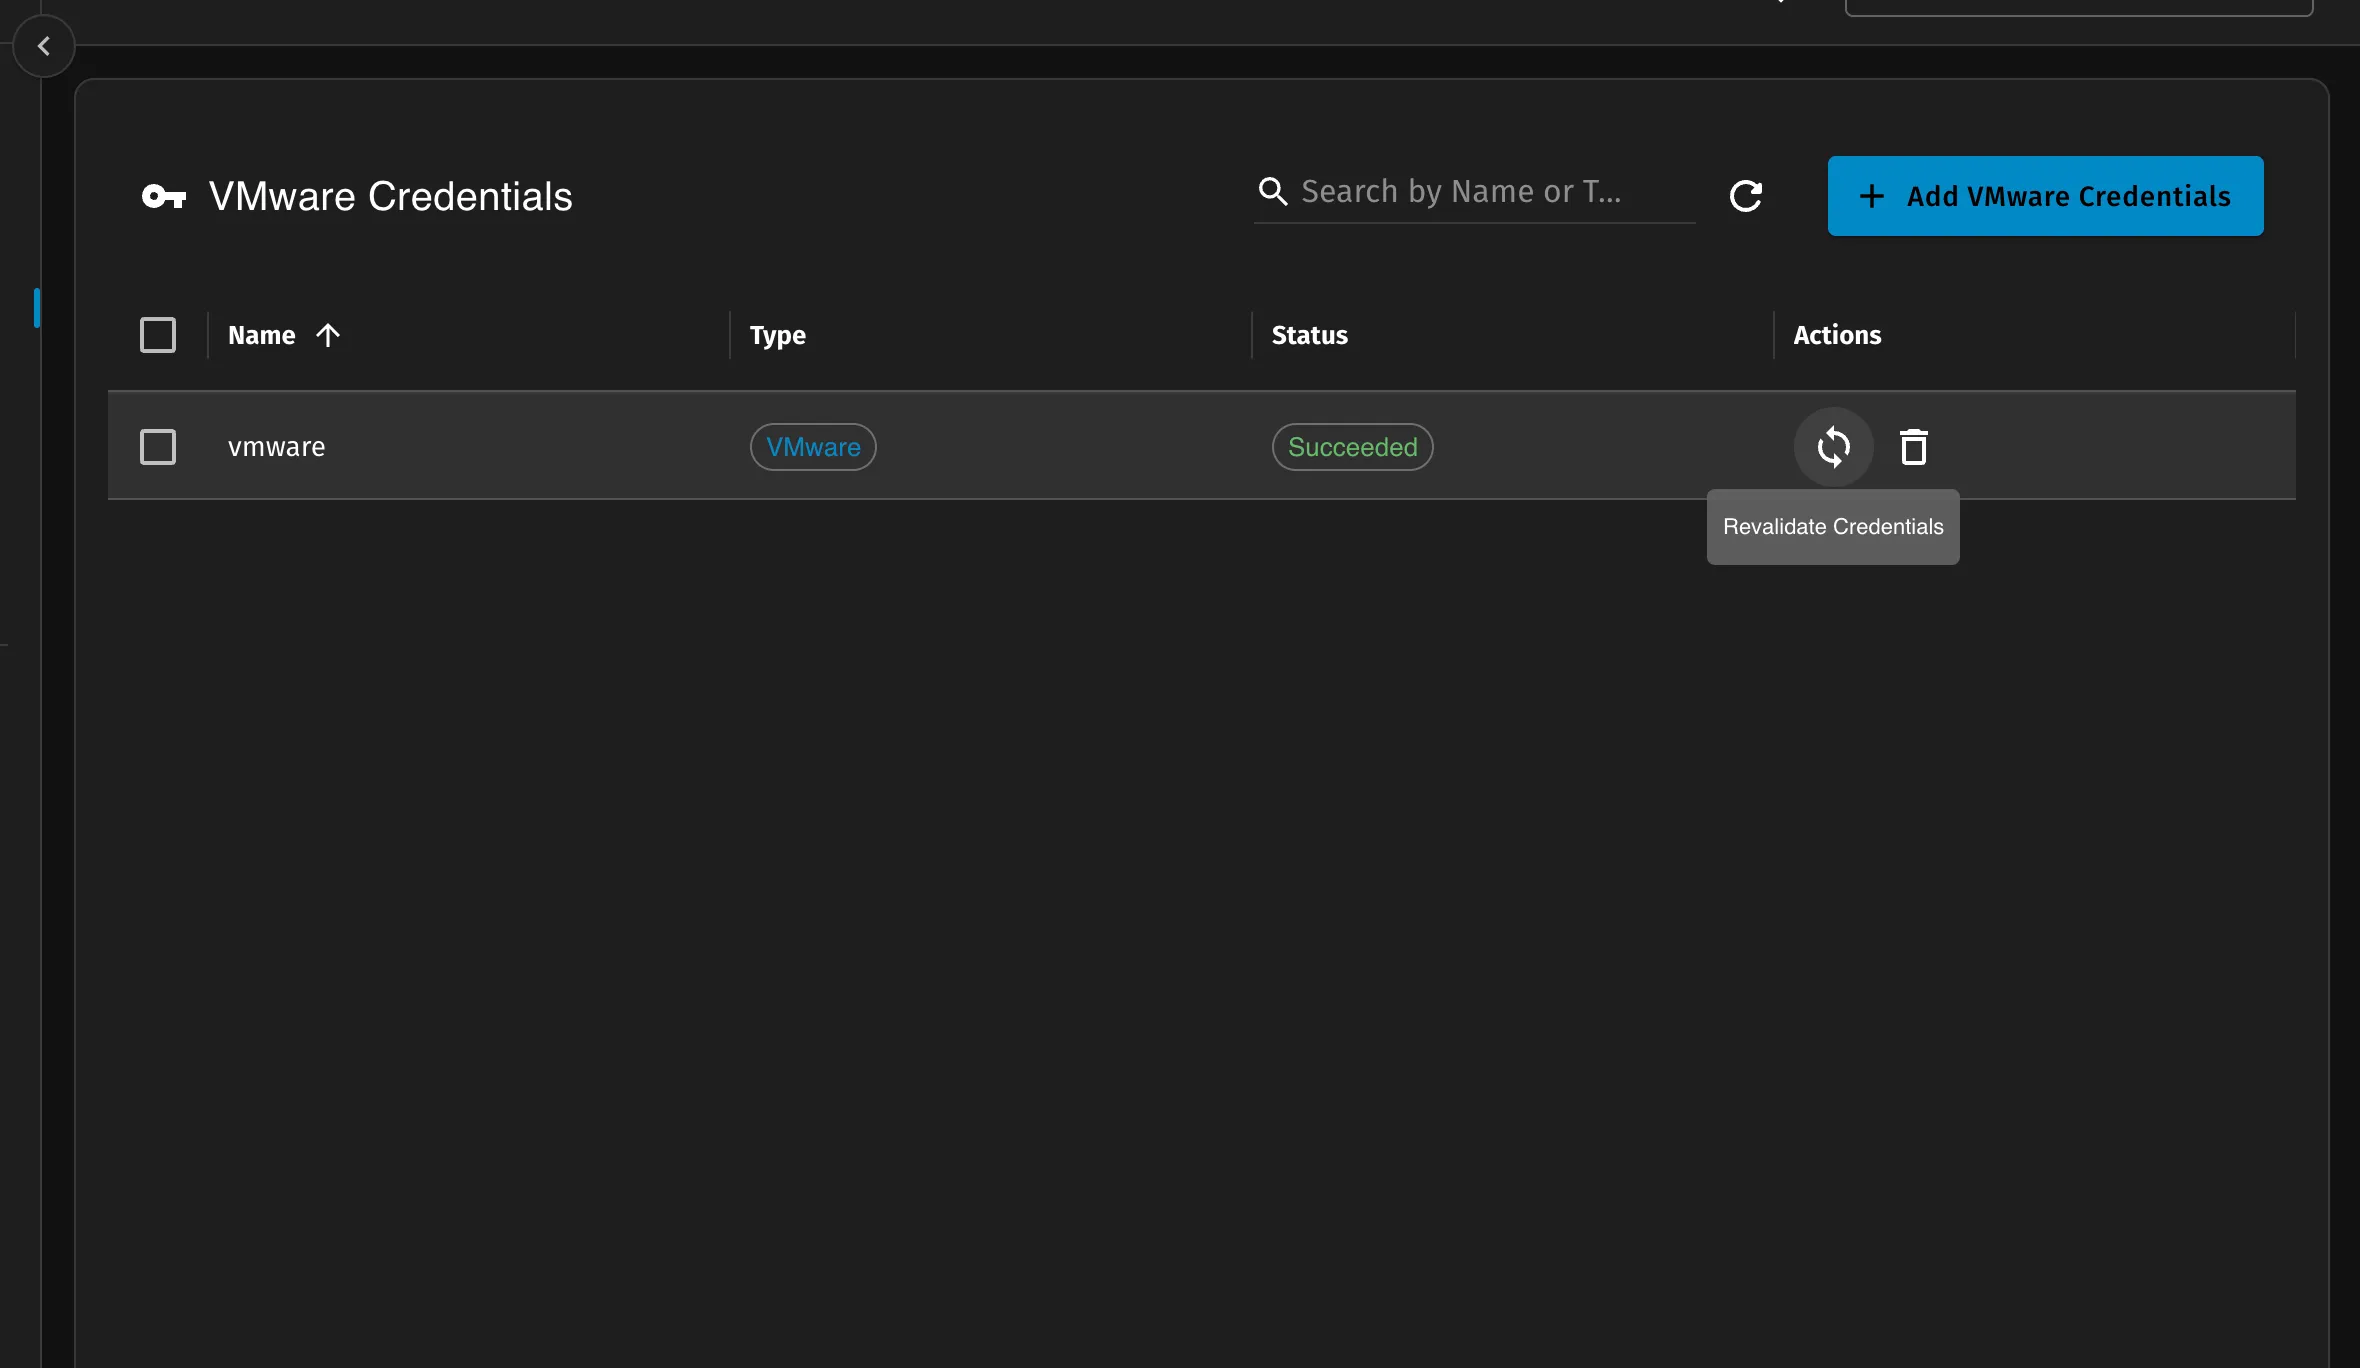
Task: Click the search magnifier icon
Action: [x=1272, y=191]
